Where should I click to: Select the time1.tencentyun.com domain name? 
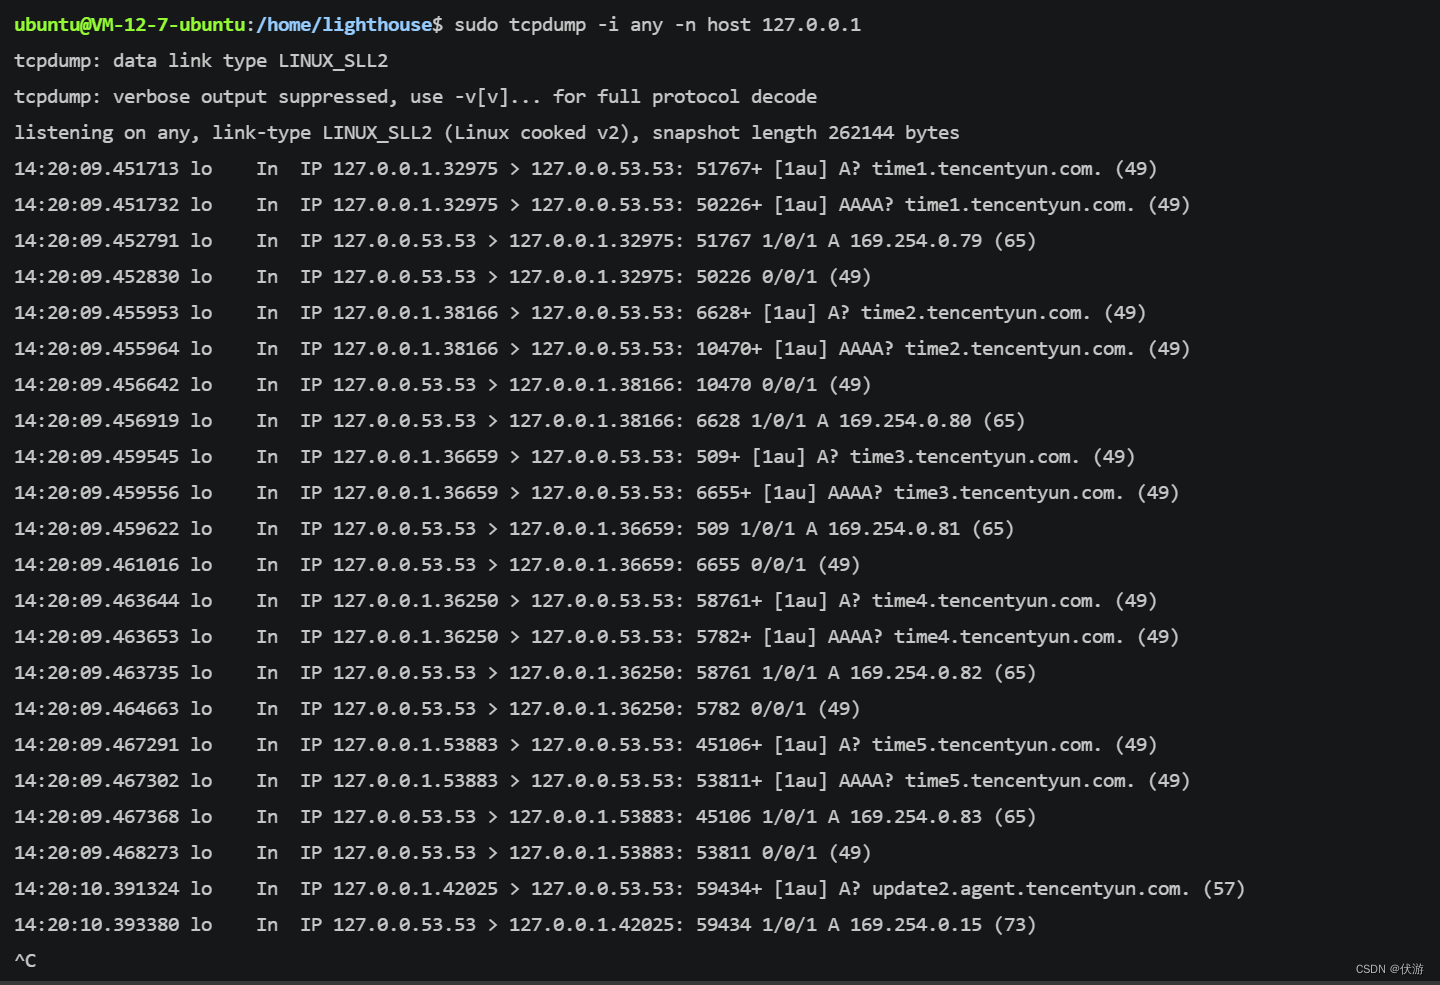[x=983, y=168]
